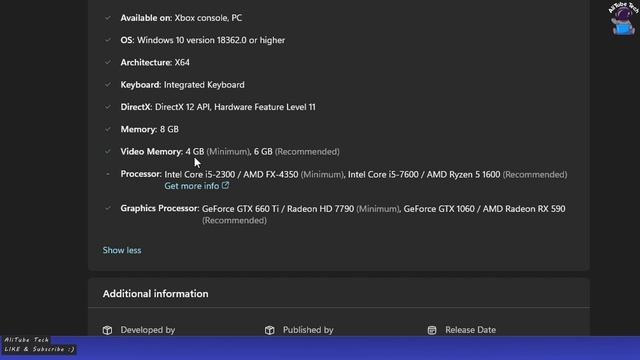Screen dimensions: 640x360
Task: Click the Release Date calendar icon
Action: click(x=432, y=330)
